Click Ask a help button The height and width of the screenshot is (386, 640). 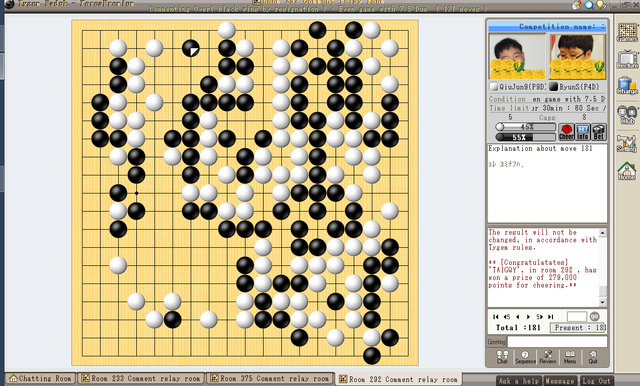point(518,381)
